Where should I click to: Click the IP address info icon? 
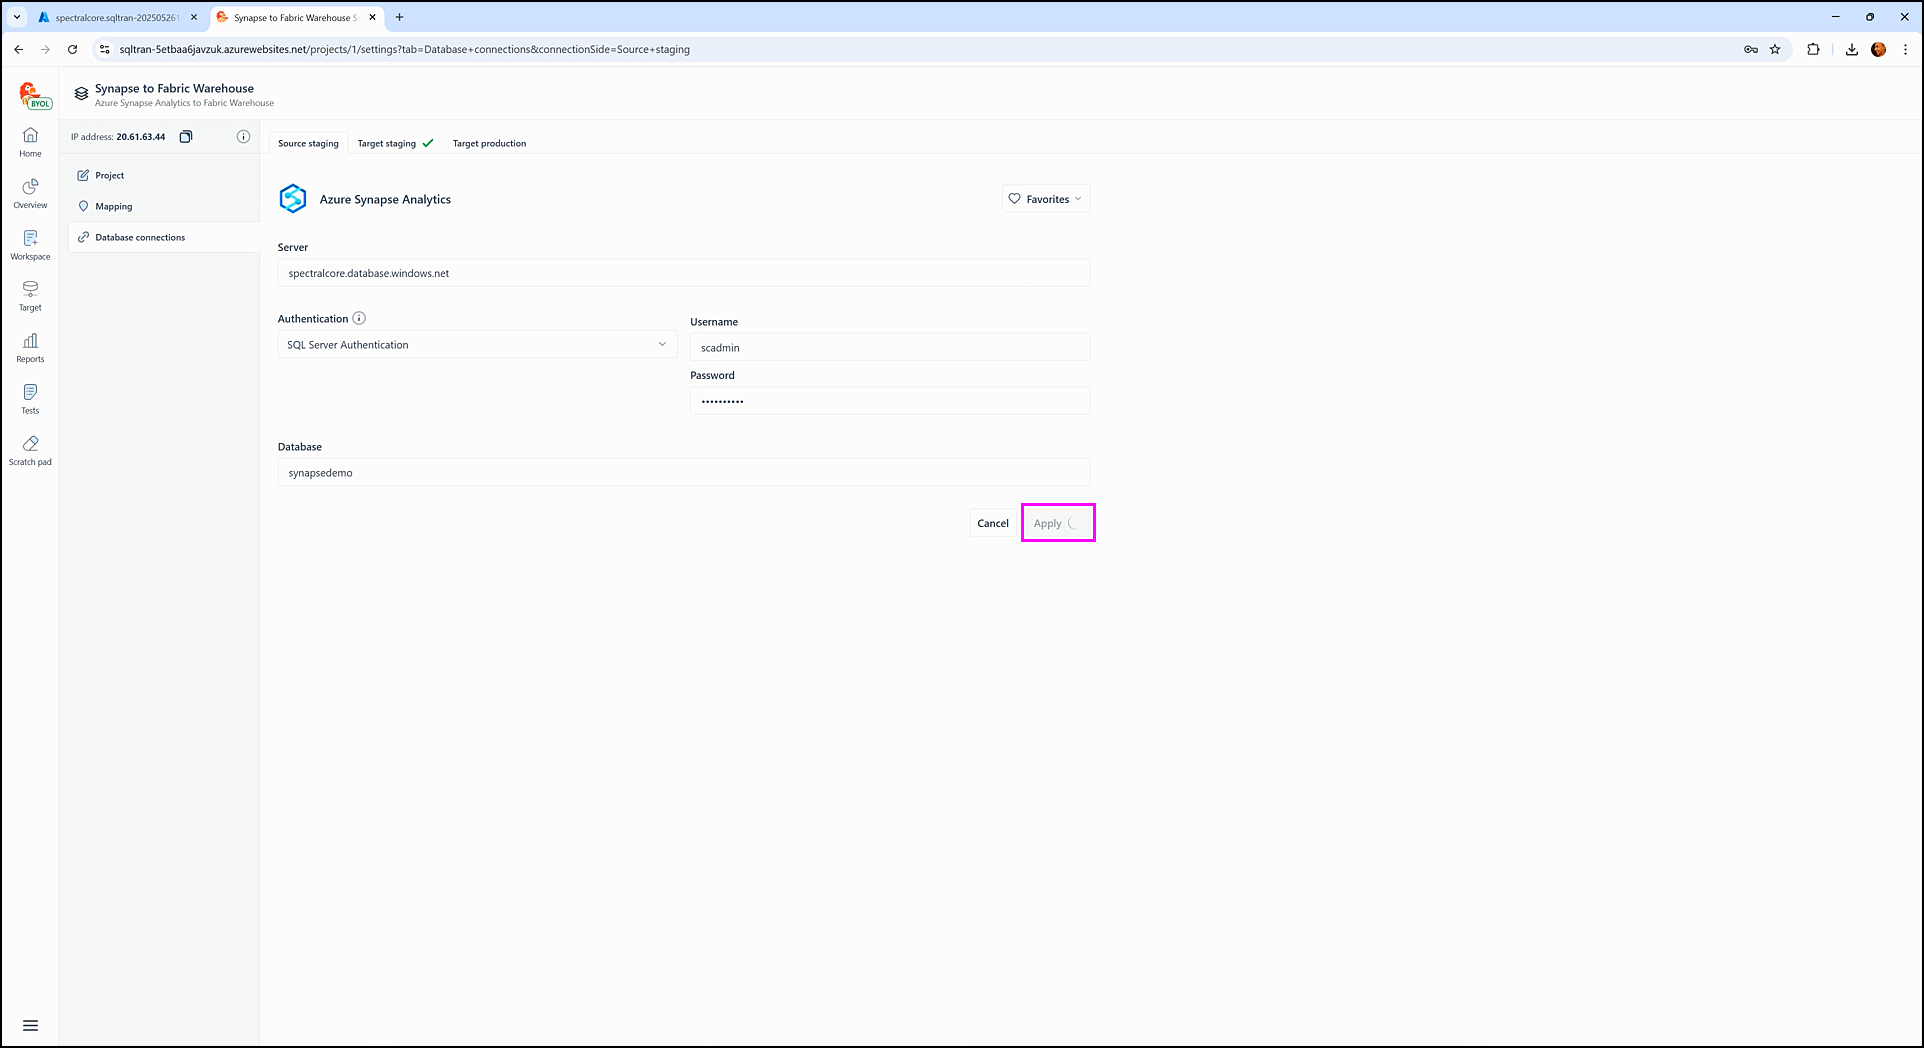(243, 137)
